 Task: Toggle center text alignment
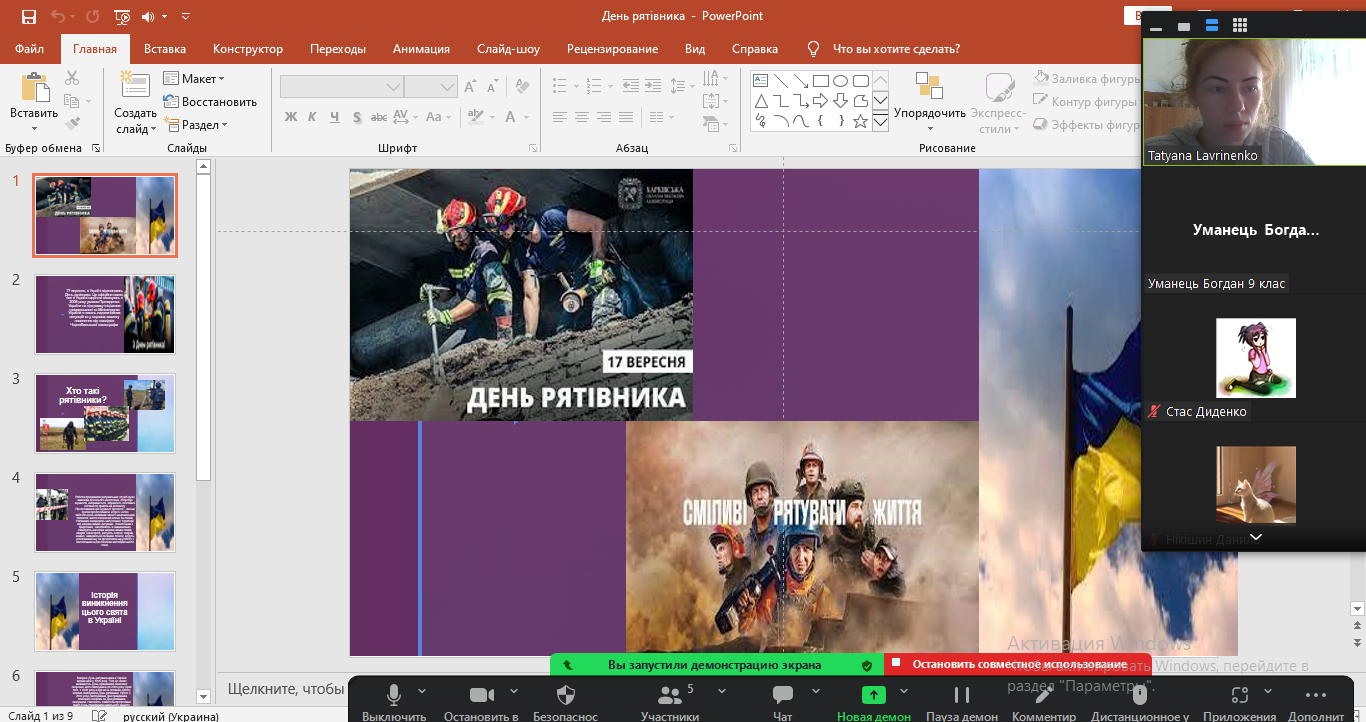[x=582, y=117]
